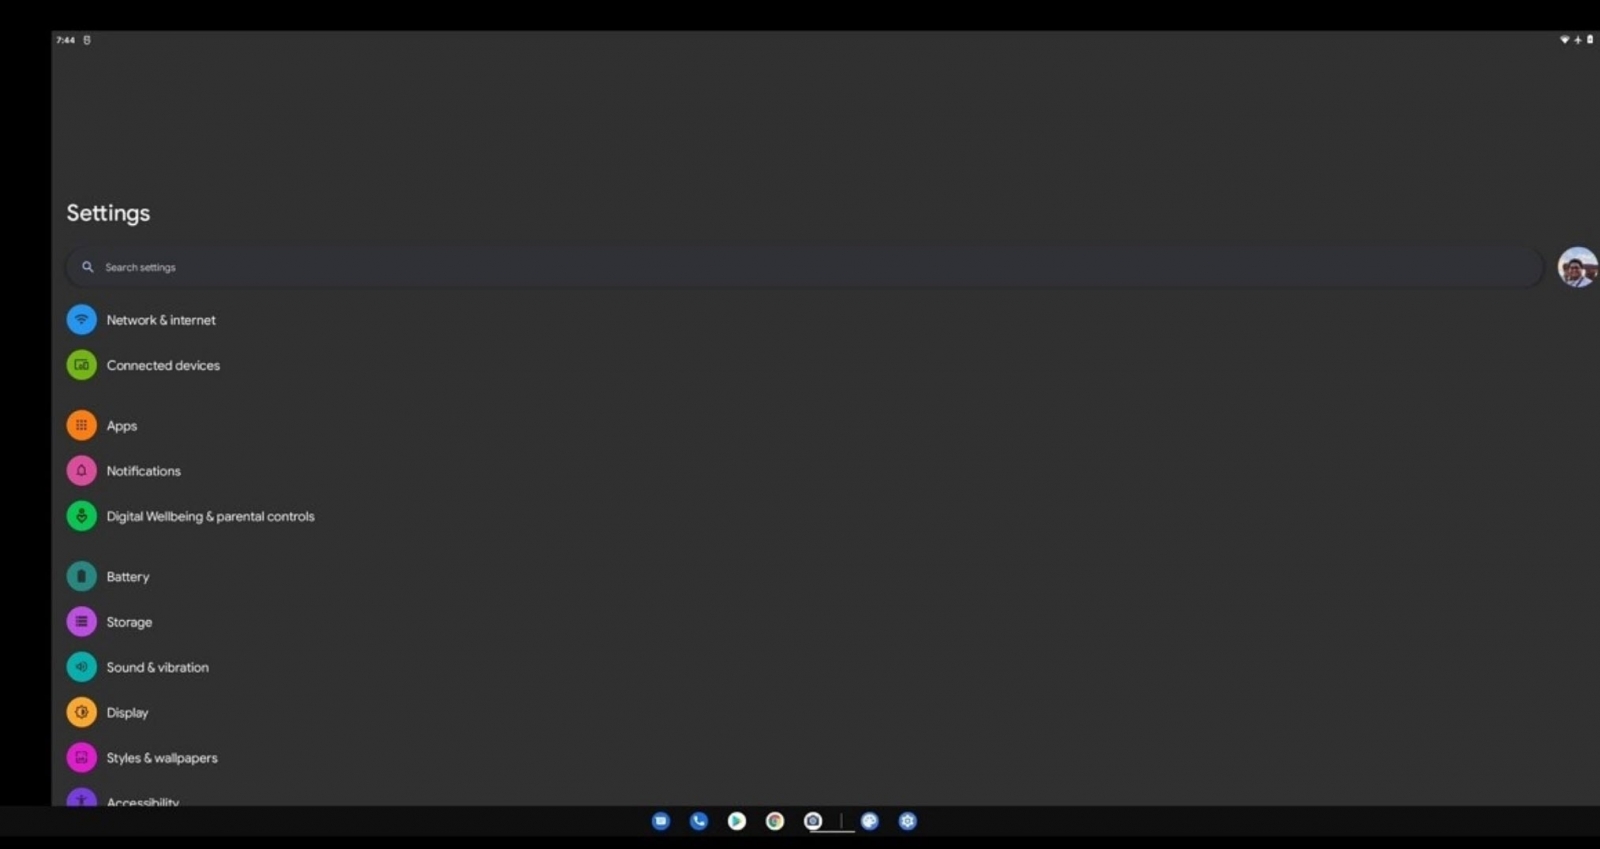This screenshot has height=849, width=1600.
Task: Open Network & internet Wi-Fi icon
Action: [81, 320]
